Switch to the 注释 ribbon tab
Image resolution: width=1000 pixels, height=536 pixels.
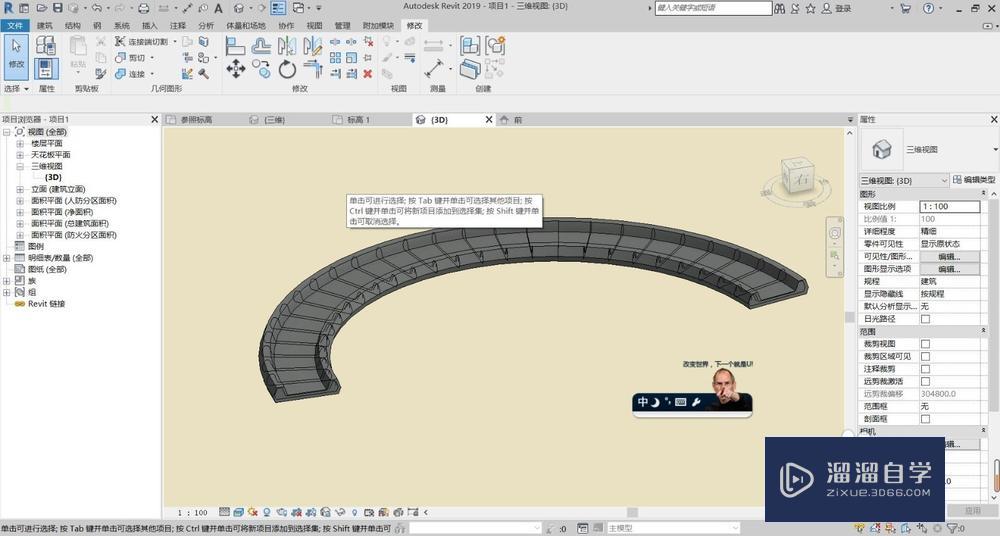(178, 26)
